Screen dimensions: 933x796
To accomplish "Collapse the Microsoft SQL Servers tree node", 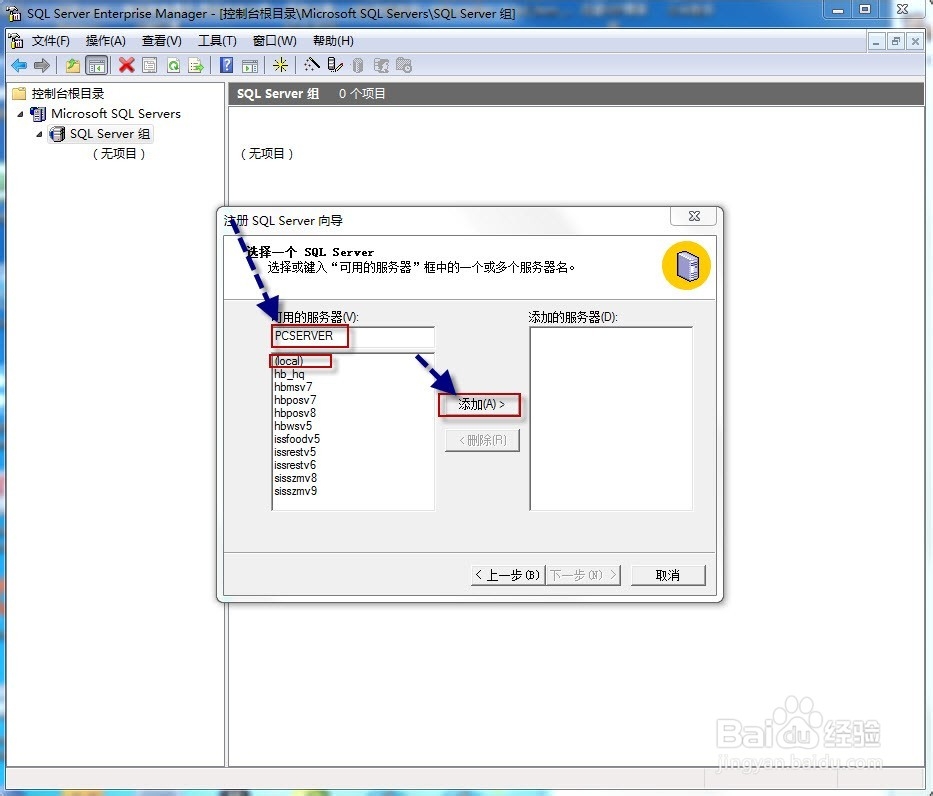I will tap(20, 114).
